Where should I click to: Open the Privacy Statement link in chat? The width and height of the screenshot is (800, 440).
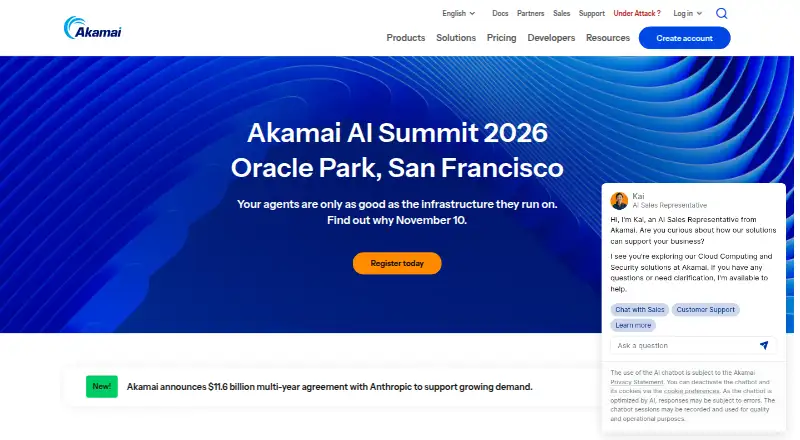tap(637, 382)
